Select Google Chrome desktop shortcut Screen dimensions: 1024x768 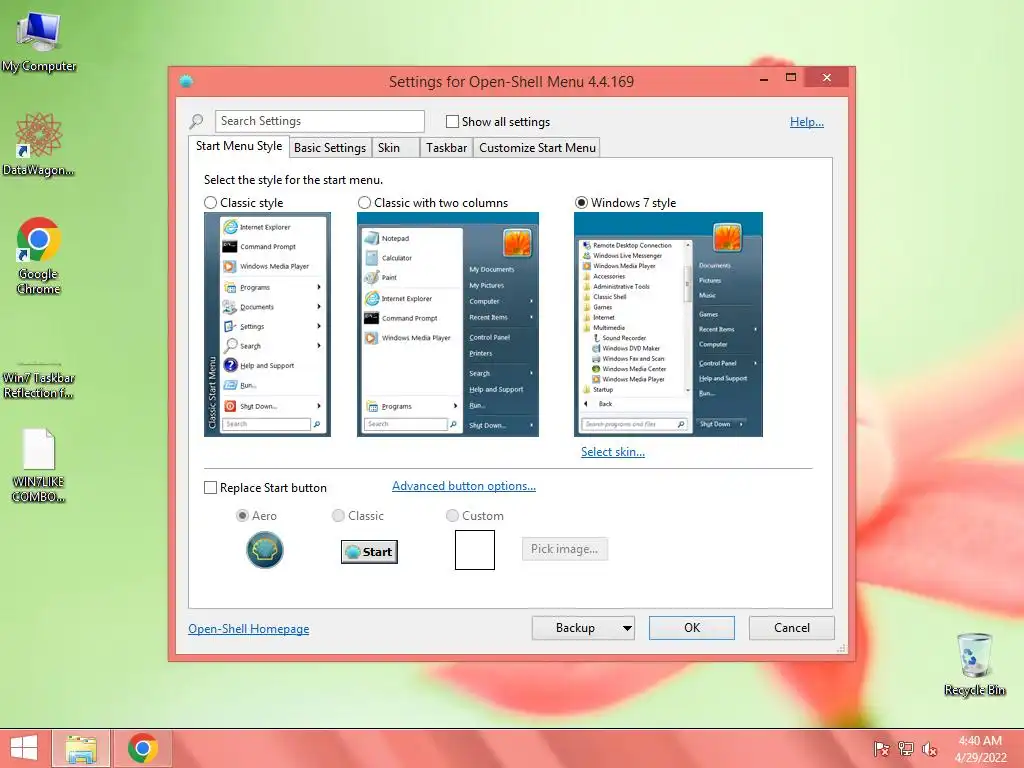pos(39,256)
